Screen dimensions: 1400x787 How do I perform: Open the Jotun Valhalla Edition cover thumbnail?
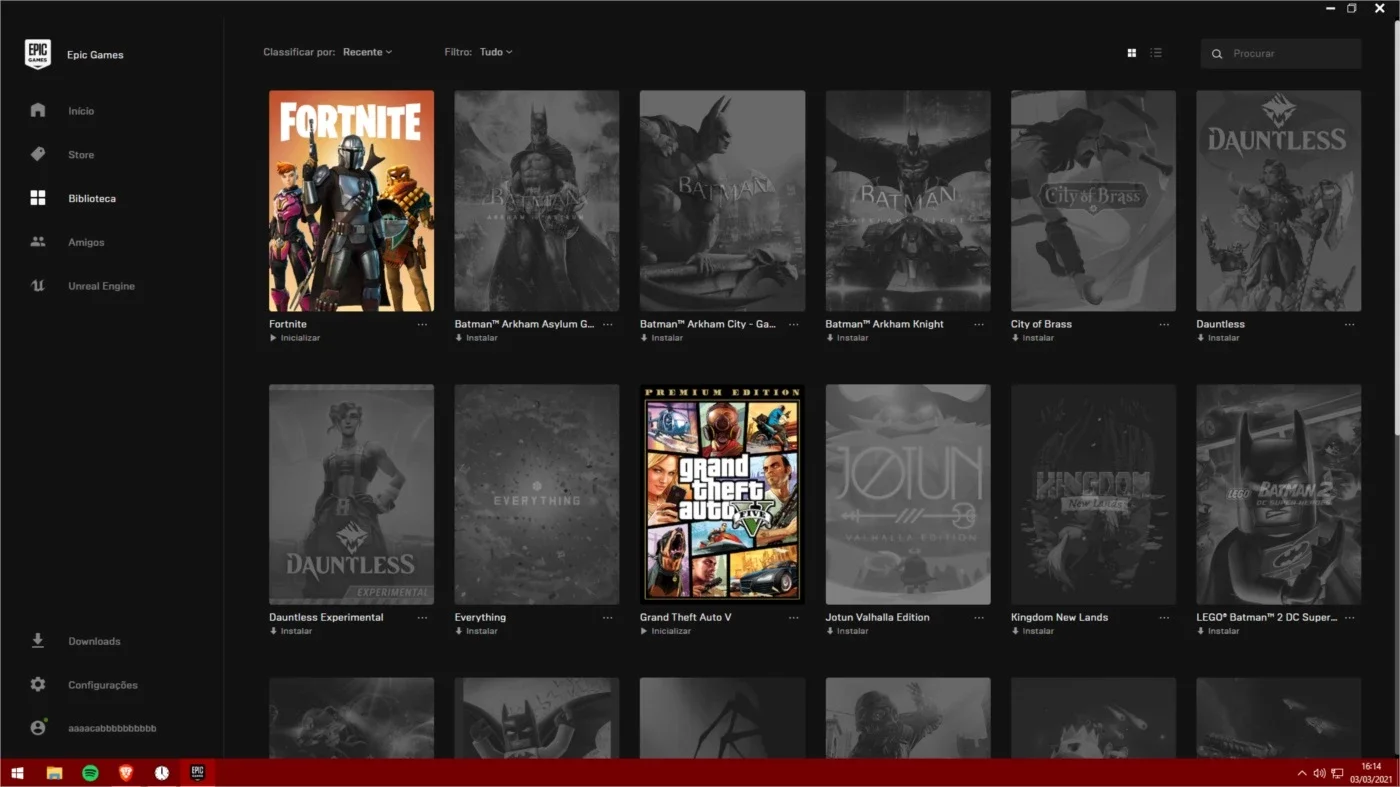click(908, 494)
